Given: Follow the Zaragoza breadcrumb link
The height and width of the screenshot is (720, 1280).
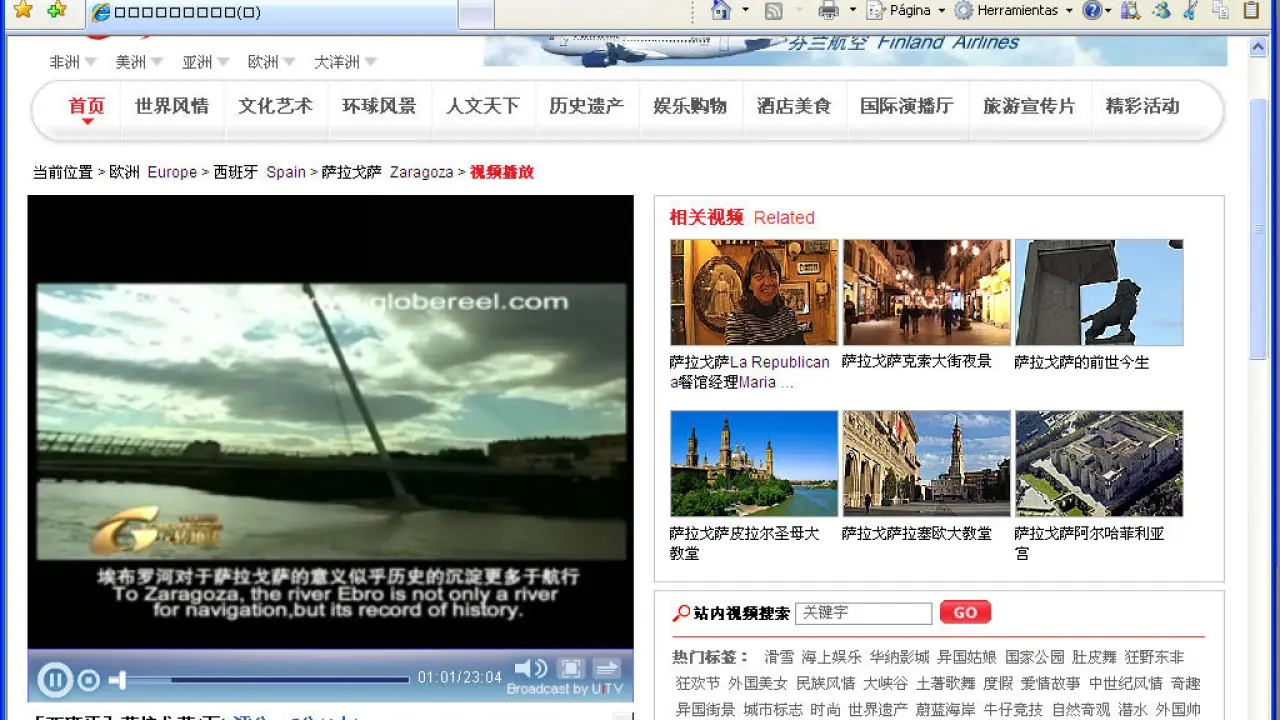Looking at the screenshot, I should (421, 172).
